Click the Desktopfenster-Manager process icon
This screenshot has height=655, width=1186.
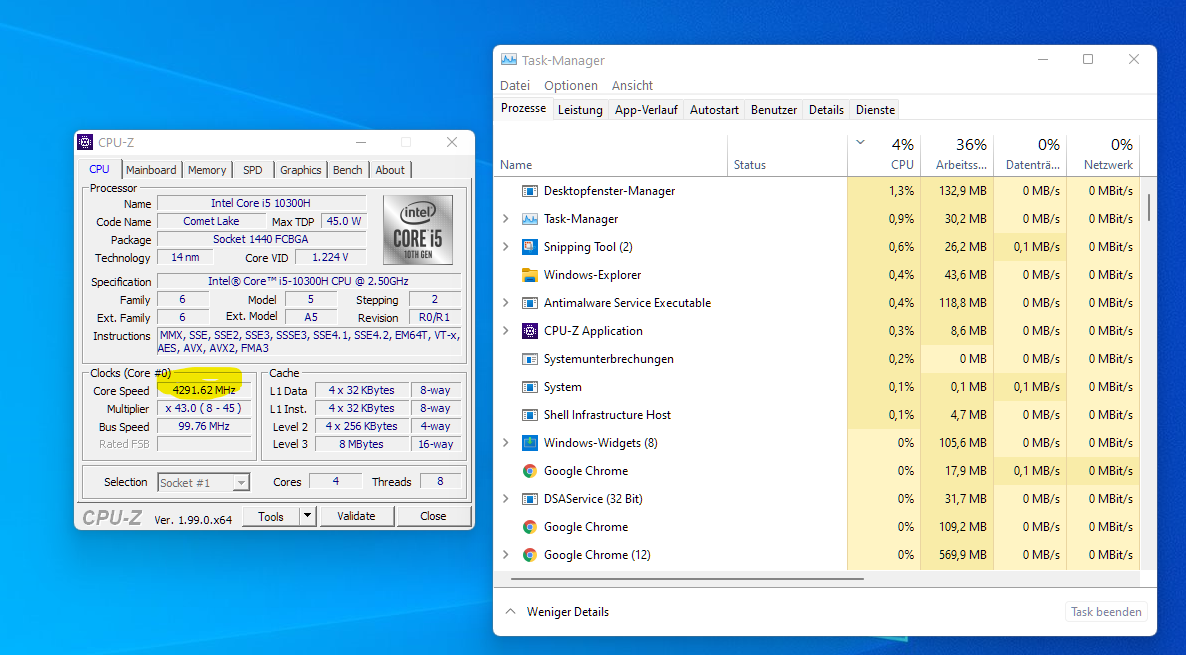click(x=530, y=191)
